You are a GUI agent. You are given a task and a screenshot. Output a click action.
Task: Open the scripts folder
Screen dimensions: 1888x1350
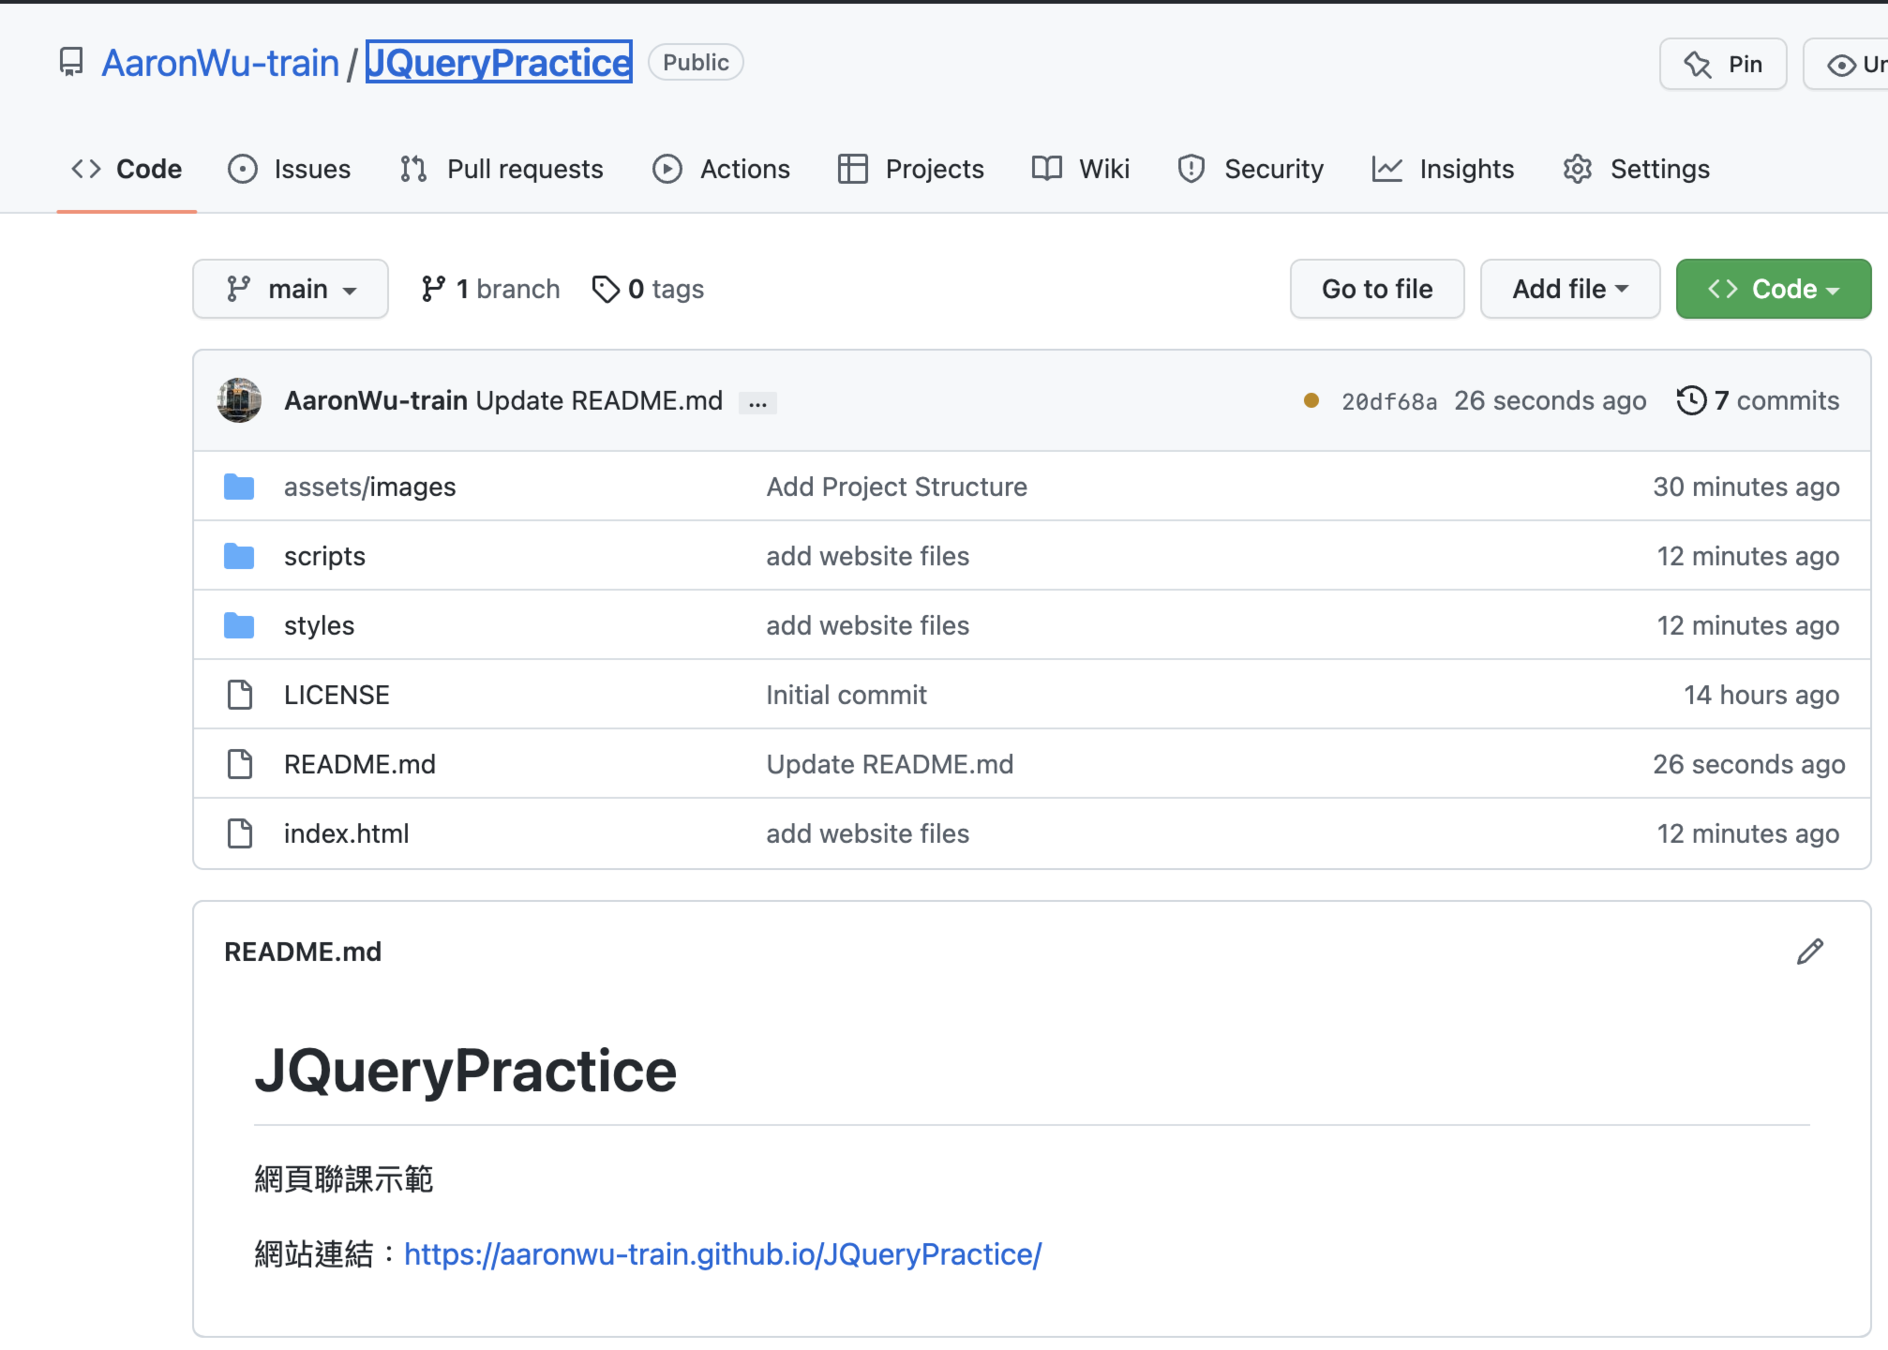(325, 556)
